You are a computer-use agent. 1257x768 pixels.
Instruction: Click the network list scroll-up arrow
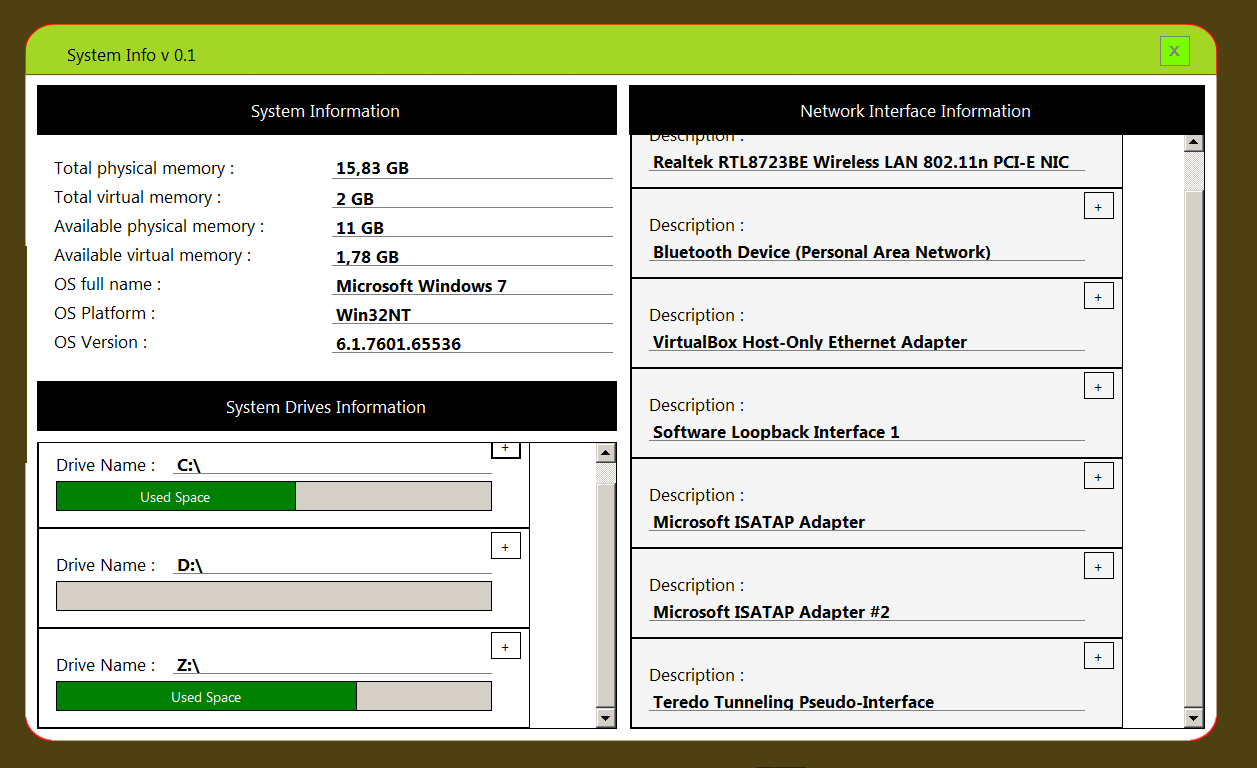[1193, 144]
